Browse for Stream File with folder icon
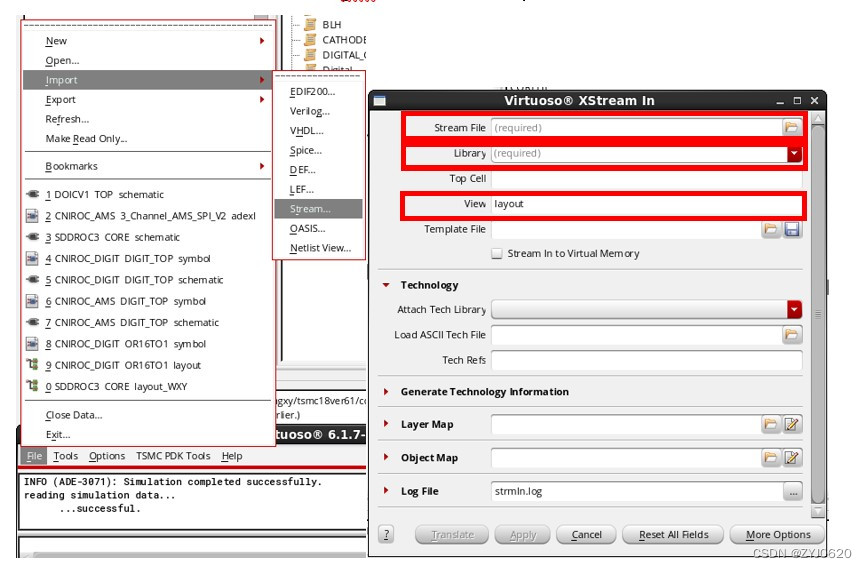 click(x=791, y=127)
